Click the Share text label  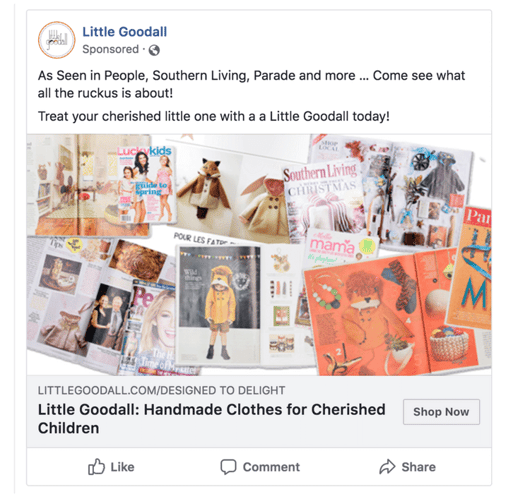point(418,467)
